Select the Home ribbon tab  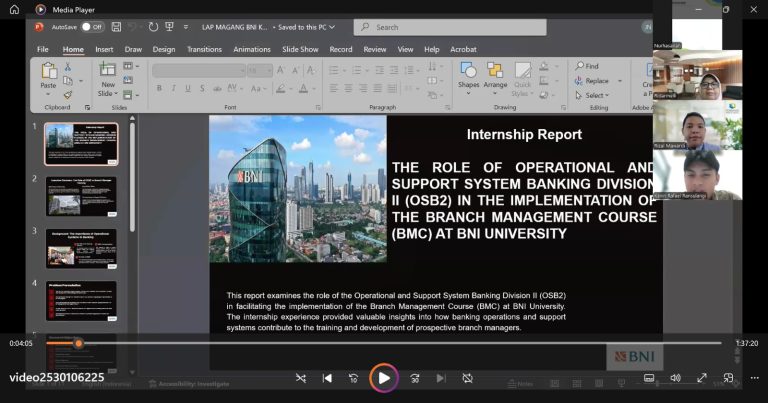73,49
